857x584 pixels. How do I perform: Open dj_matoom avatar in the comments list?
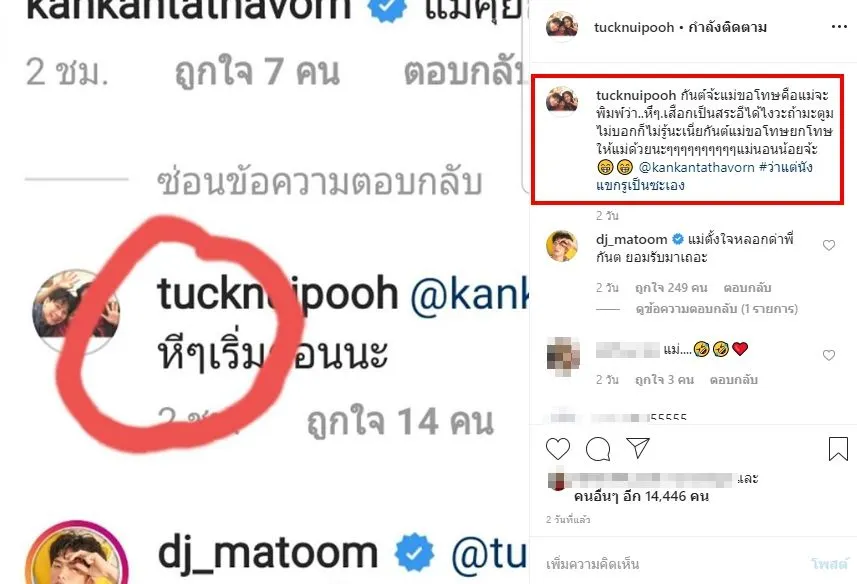coord(562,246)
